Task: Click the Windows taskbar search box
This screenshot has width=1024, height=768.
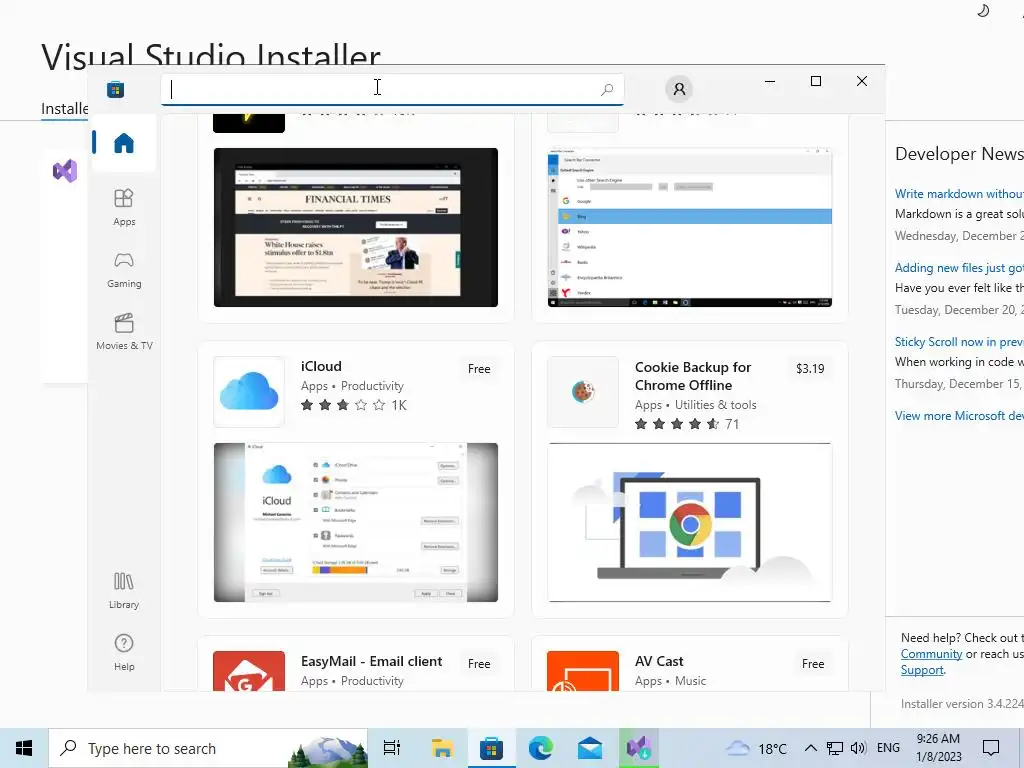Action: click(208, 748)
